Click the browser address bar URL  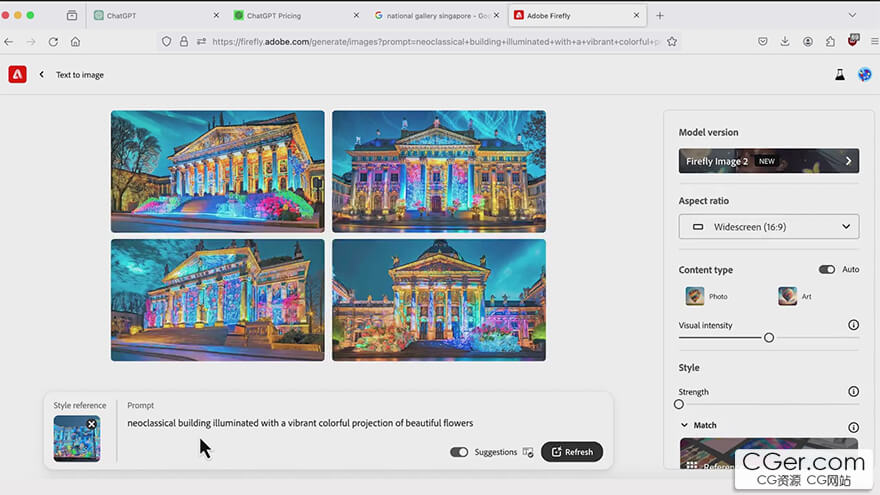pyautogui.click(x=435, y=42)
